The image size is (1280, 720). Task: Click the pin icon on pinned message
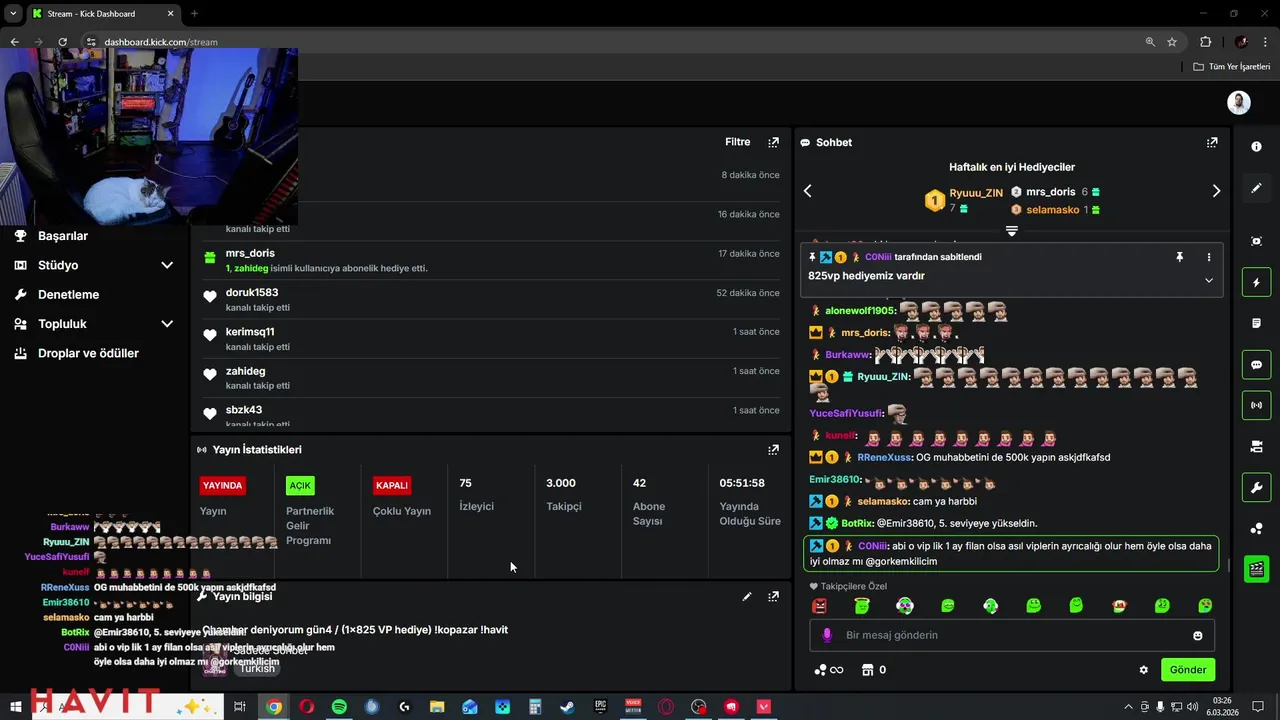pyautogui.click(x=1180, y=257)
